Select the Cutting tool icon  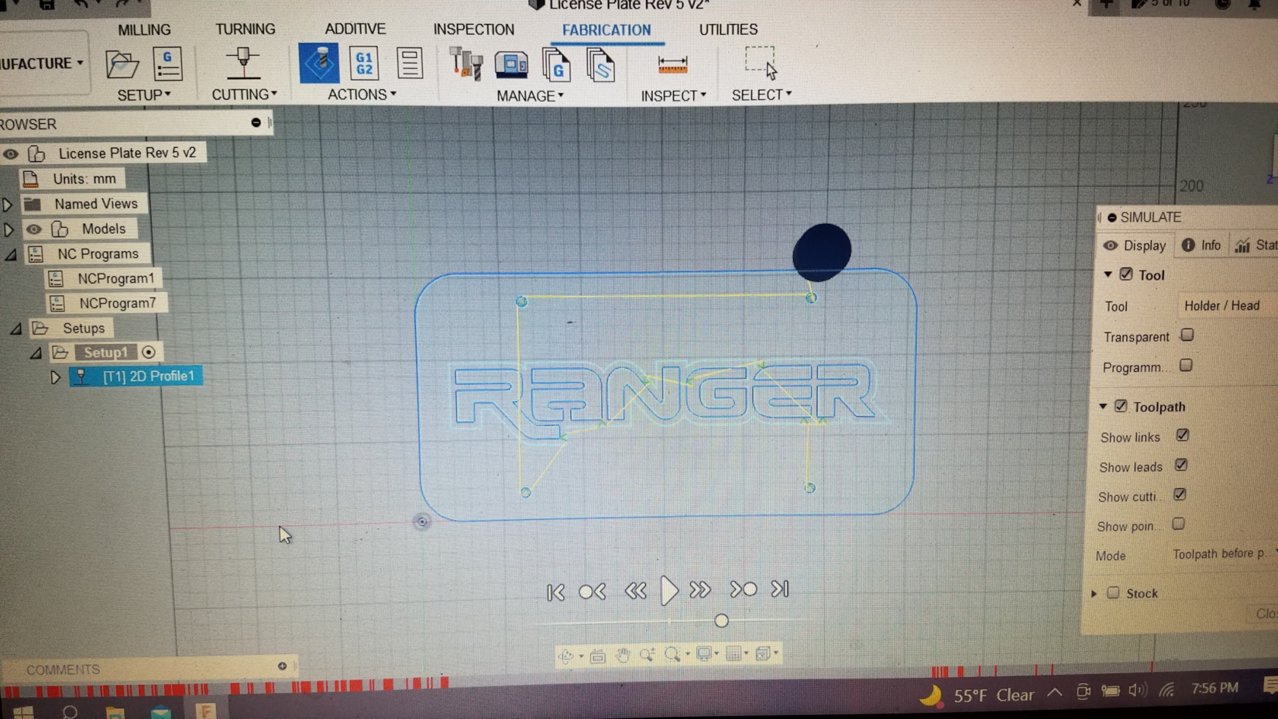pyautogui.click(x=242, y=64)
